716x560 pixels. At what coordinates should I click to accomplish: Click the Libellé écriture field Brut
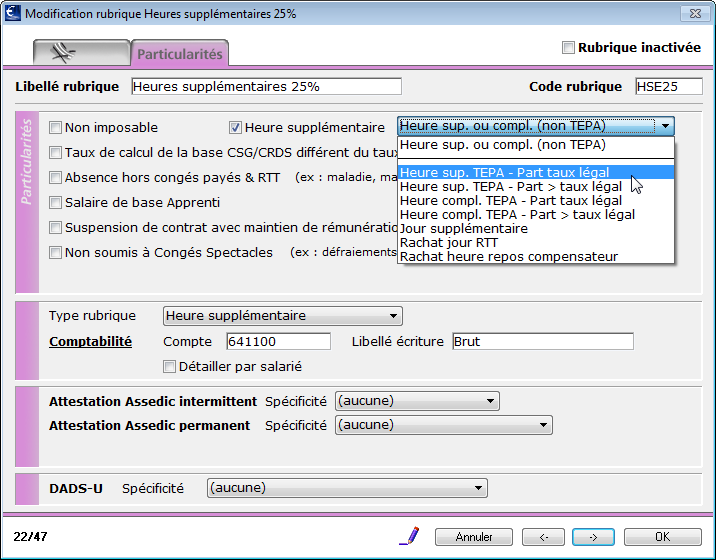[x=543, y=342]
